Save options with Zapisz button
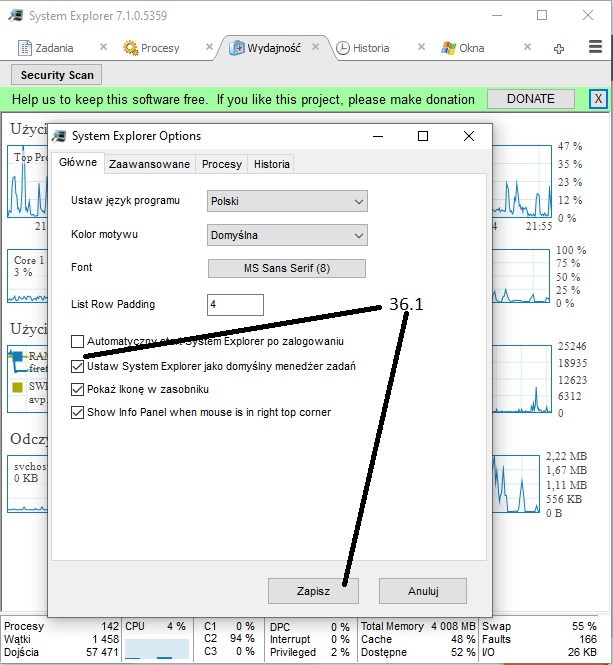This screenshot has height=665, width=613. click(x=313, y=591)
